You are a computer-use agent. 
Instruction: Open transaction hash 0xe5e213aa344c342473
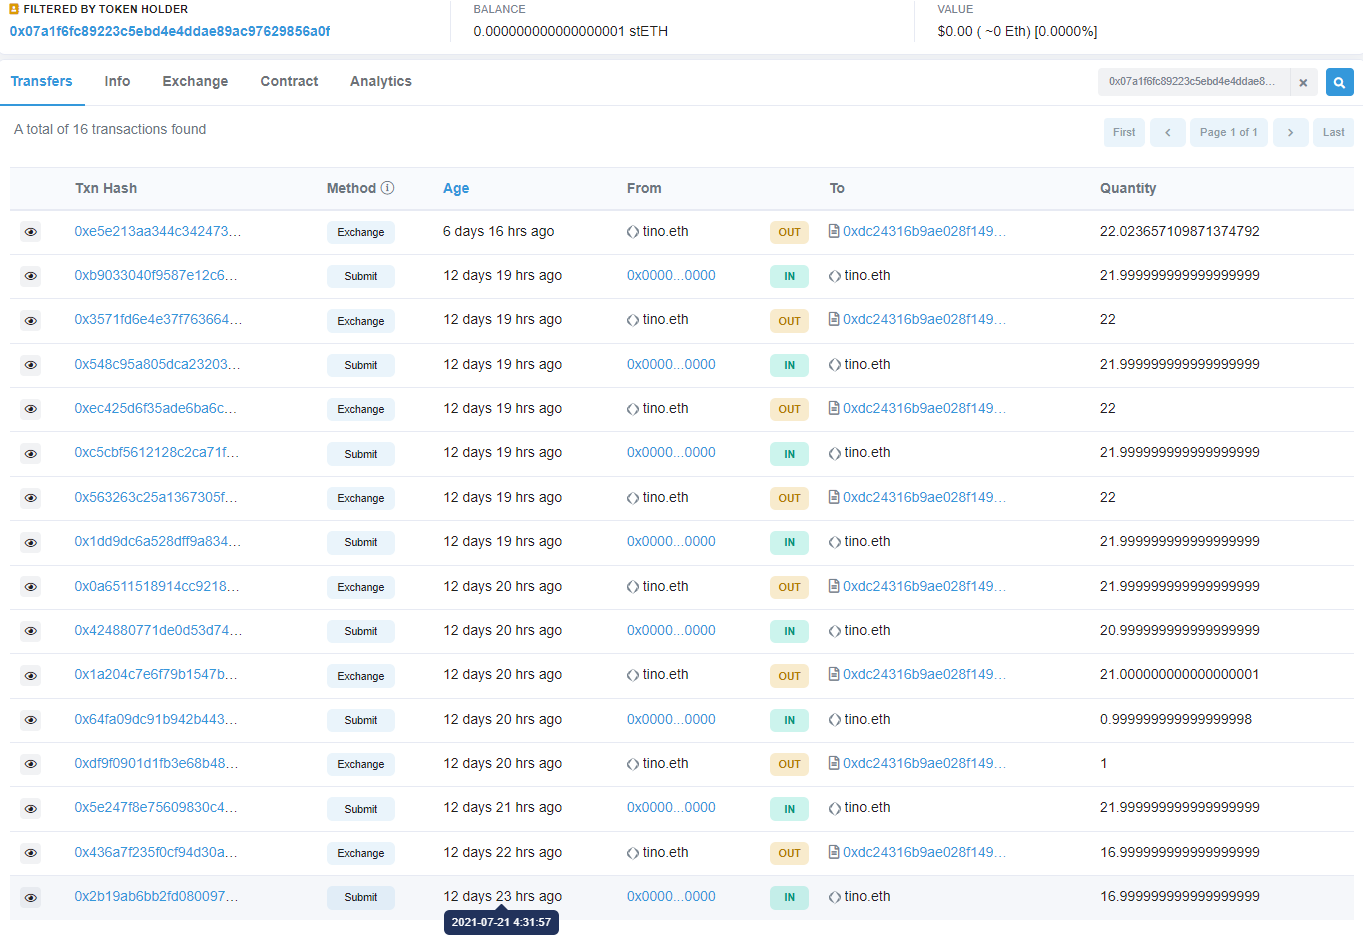coord(157,231)
